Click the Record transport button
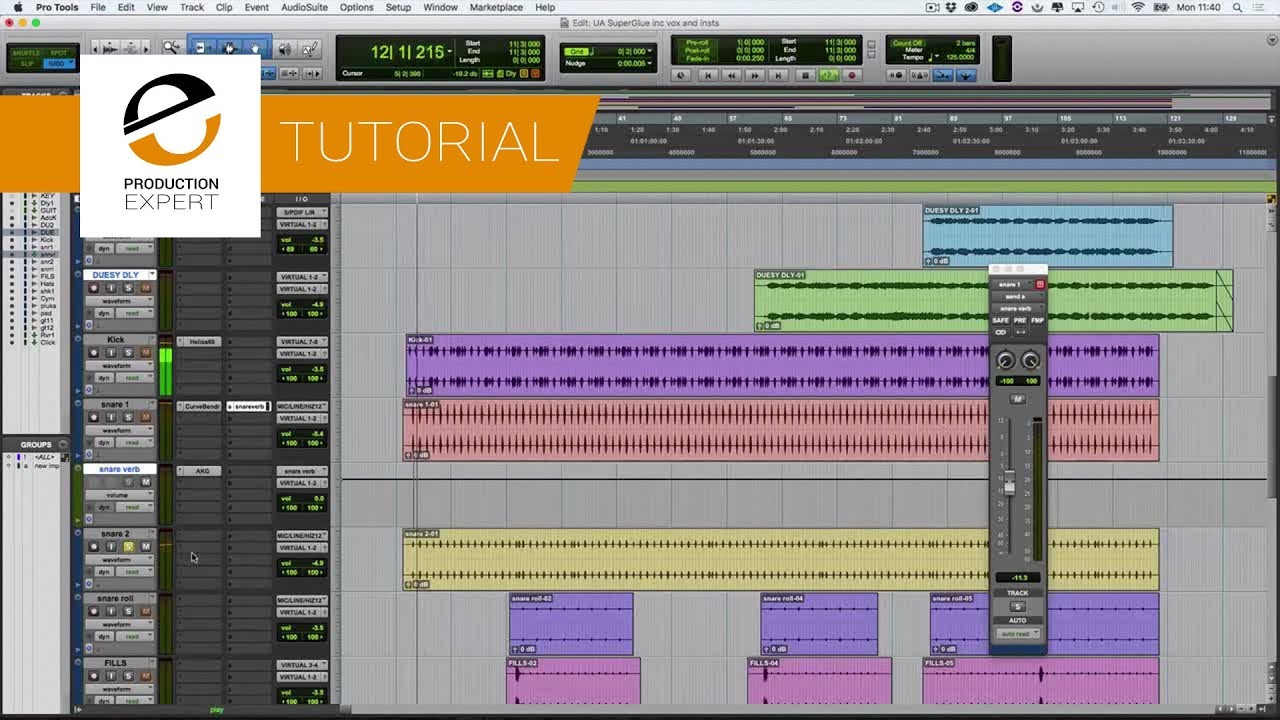 coord(852,75)
